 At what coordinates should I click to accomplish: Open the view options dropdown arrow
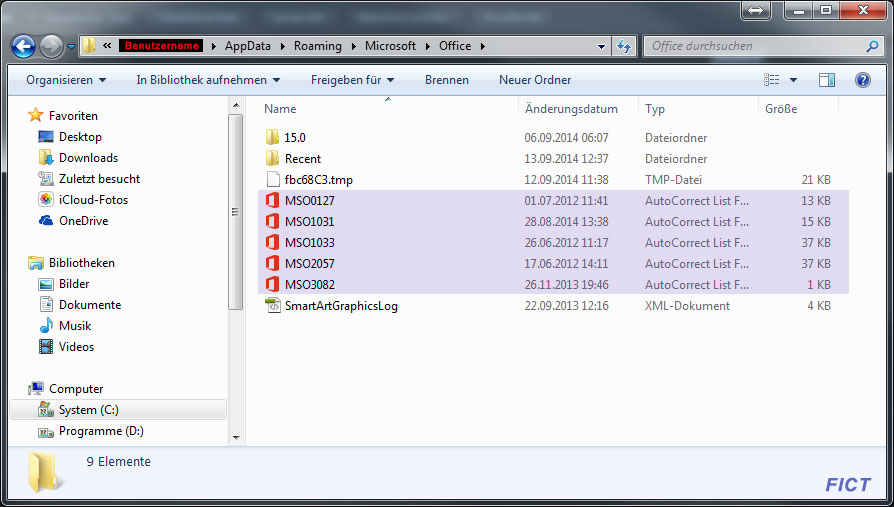point(793,80)
